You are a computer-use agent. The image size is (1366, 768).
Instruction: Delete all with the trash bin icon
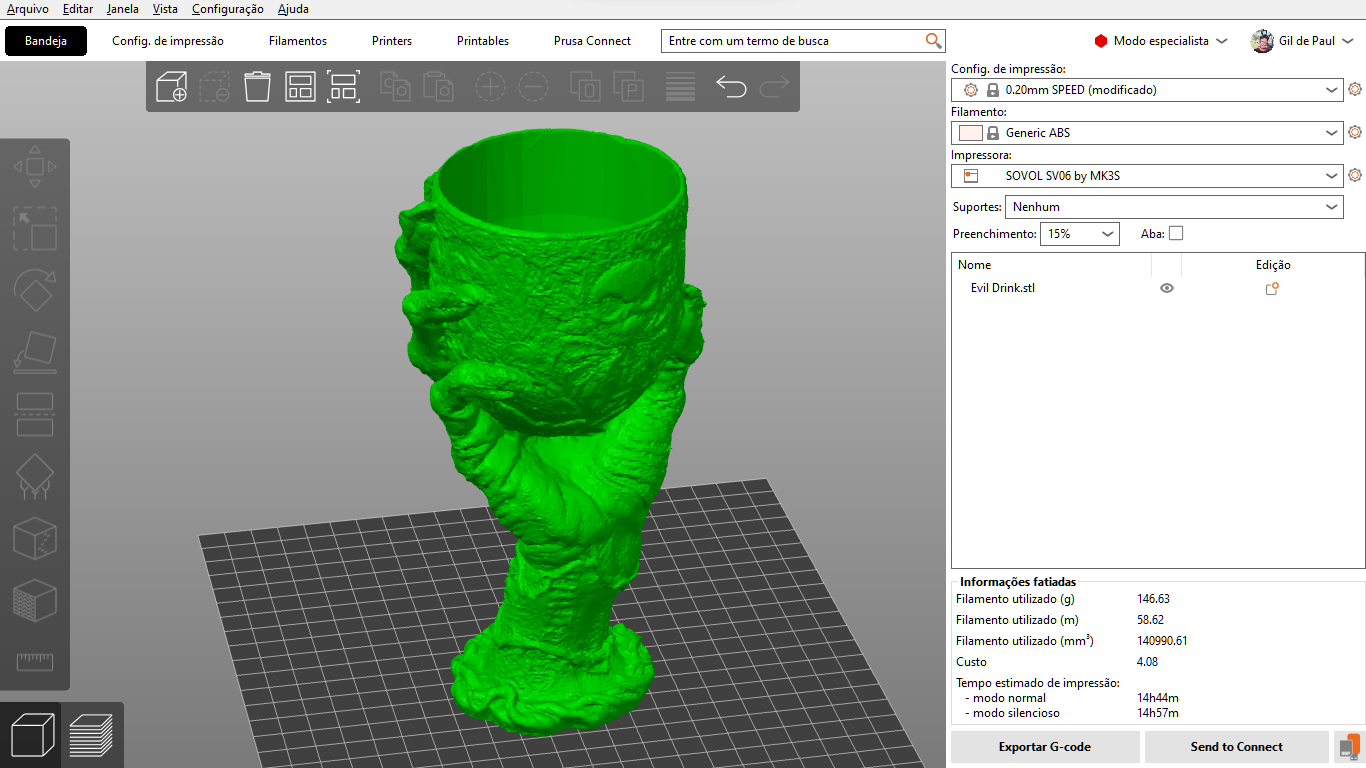257,86
